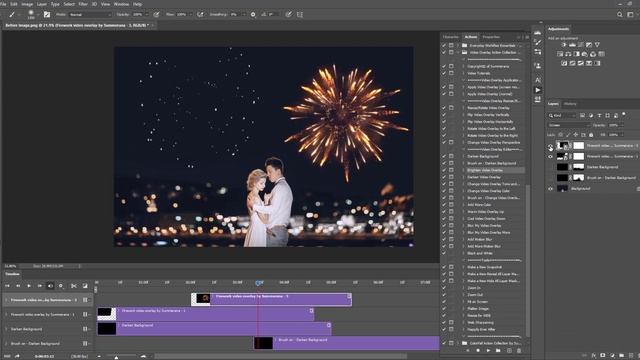640x360 pixels.
Task: Add layer style with fx icon
Action: (593, 356)
